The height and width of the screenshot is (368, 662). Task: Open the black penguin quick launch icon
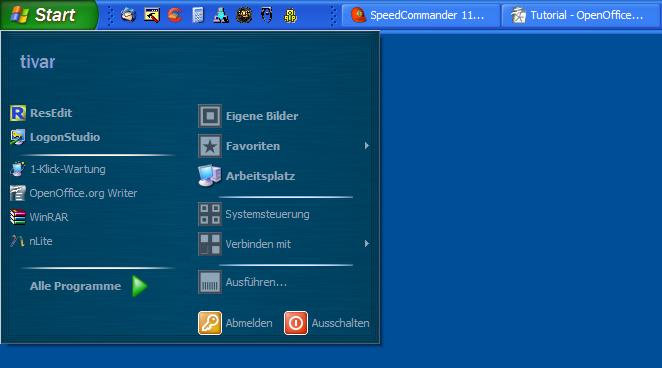point(266,15)
